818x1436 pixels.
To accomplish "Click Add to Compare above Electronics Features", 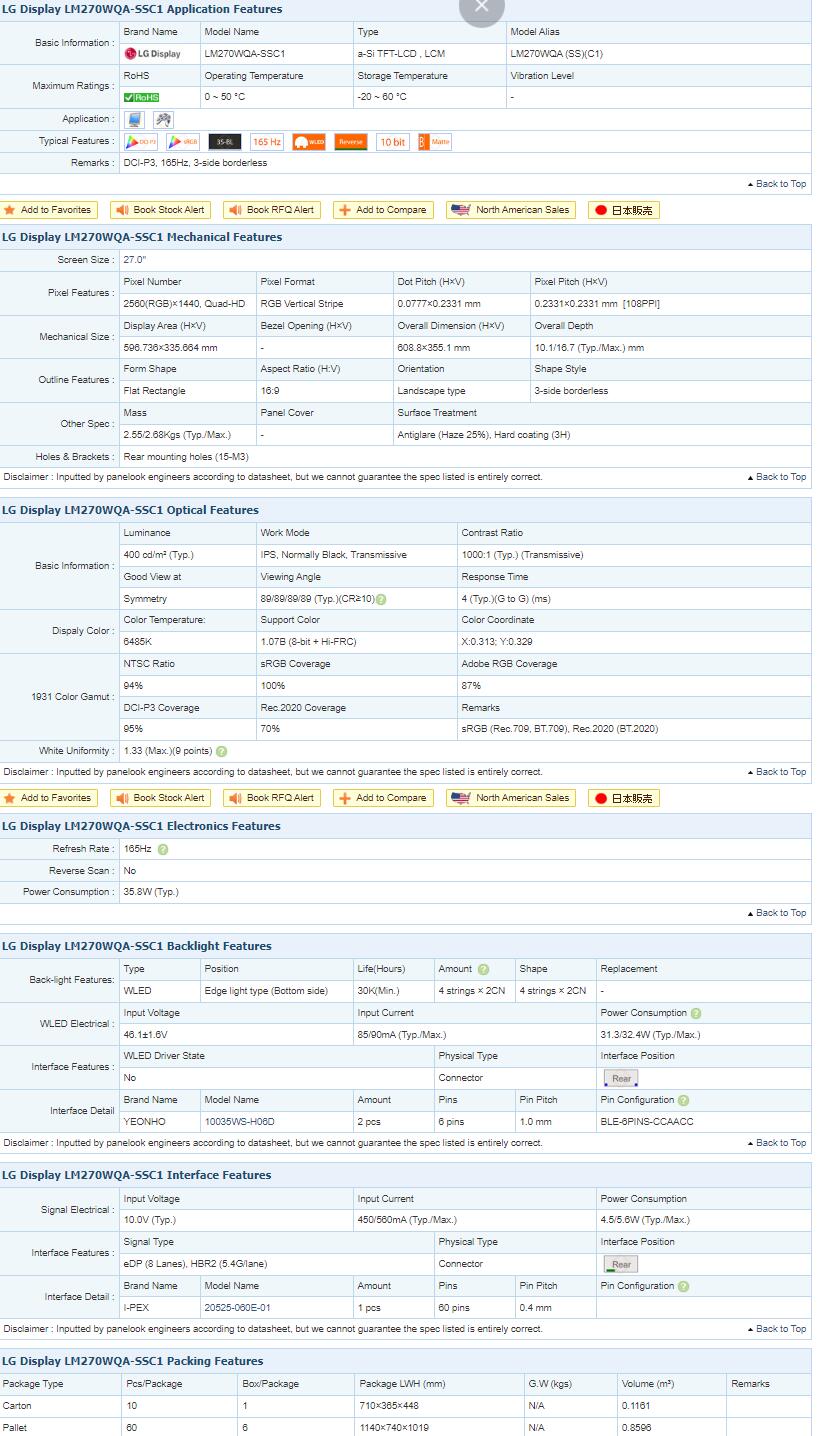I will tap(384, 798).
